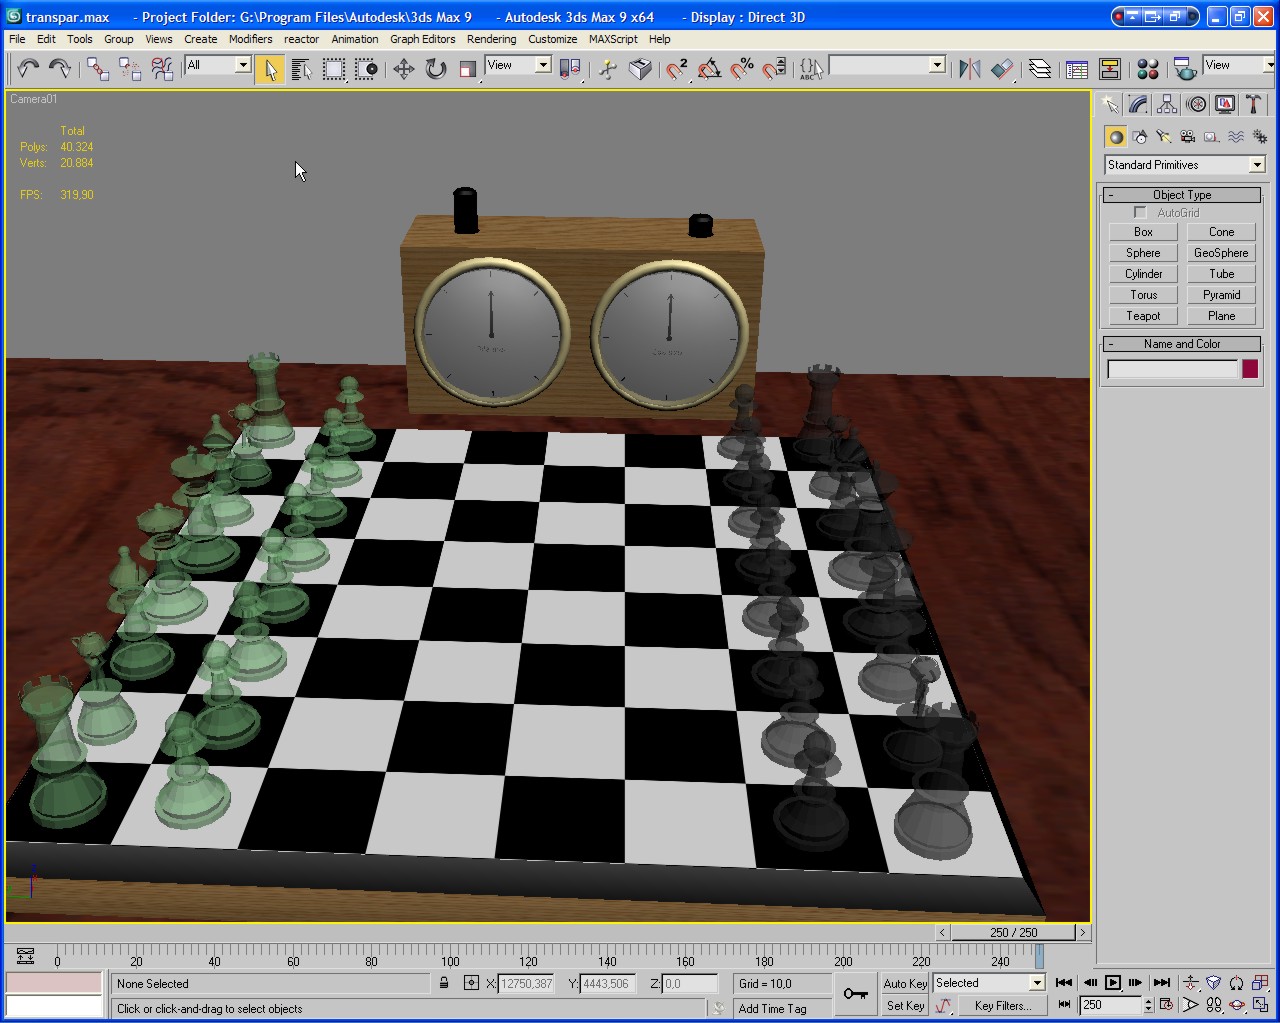Open the Standard Primitives dropdown
1280x1023 pixels.
point(1185,165)
